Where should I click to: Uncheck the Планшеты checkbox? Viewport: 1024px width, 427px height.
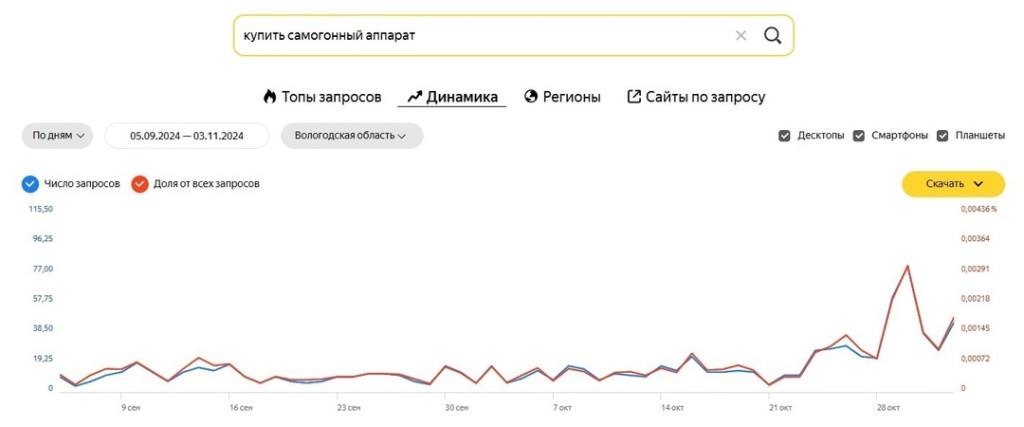click(942, 136)
